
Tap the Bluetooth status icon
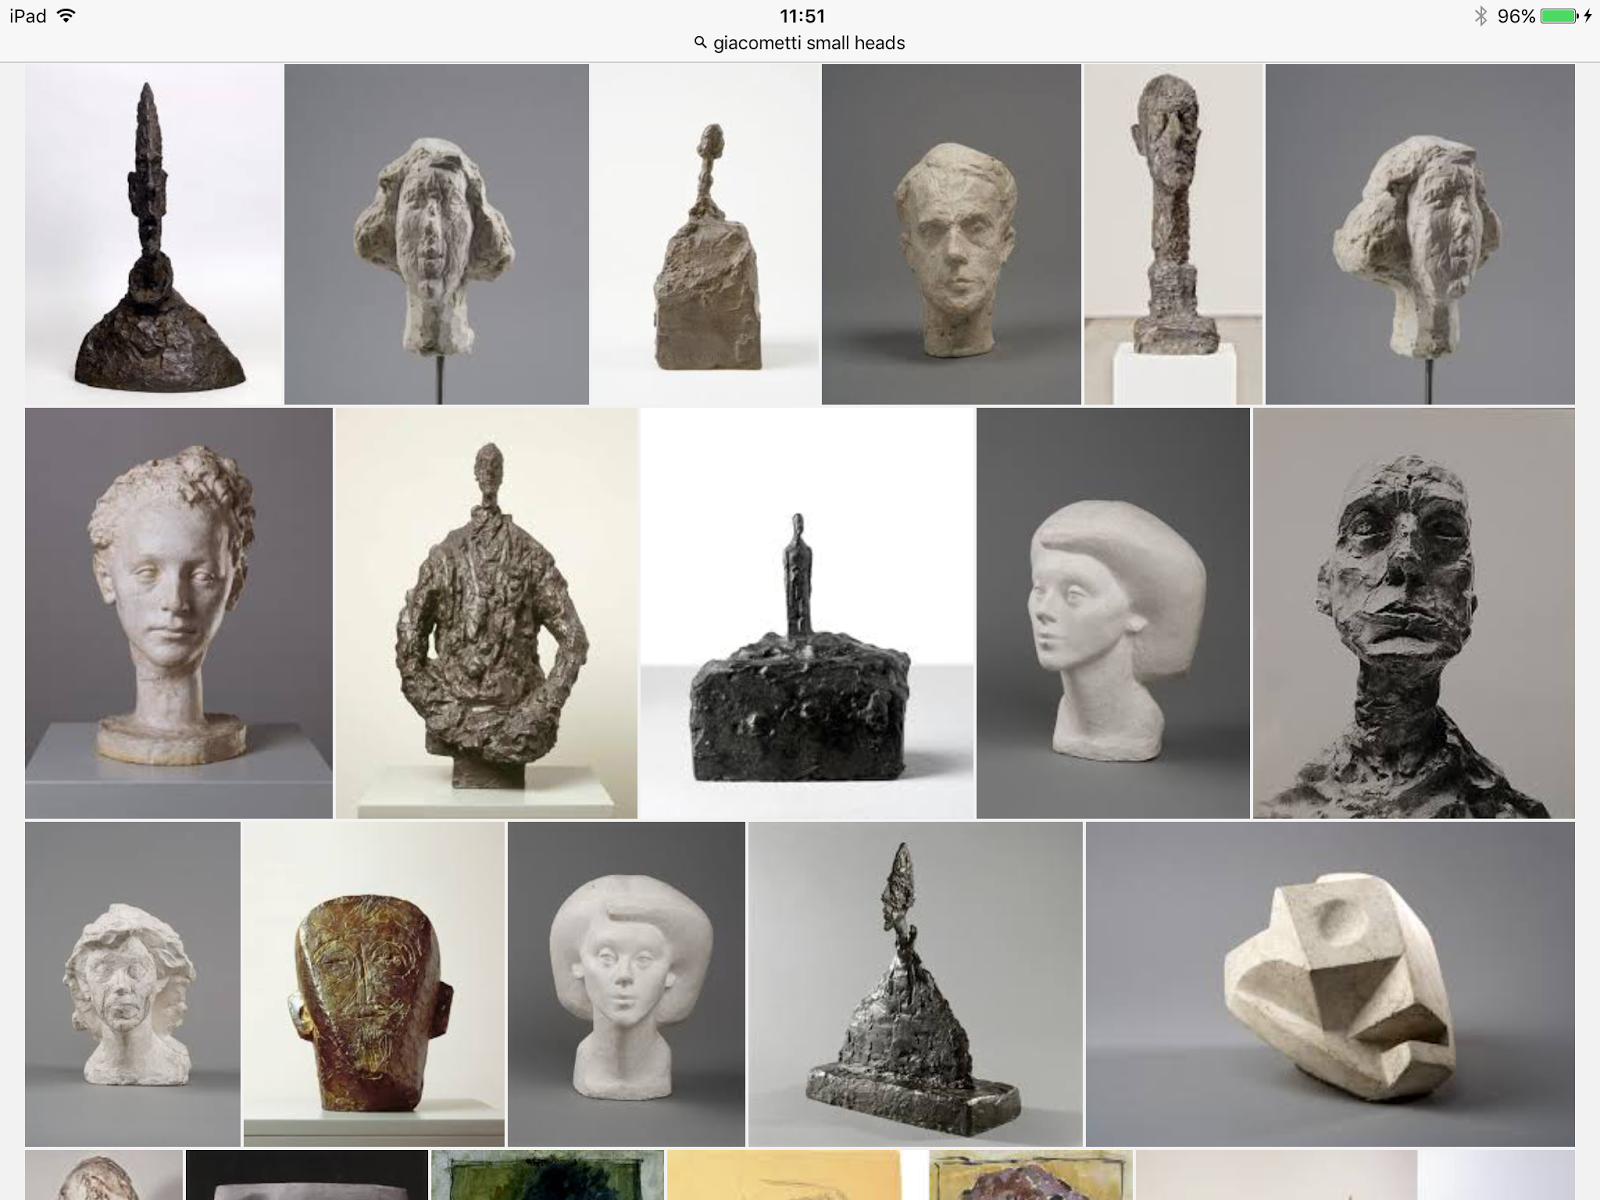click(1481, 16)
